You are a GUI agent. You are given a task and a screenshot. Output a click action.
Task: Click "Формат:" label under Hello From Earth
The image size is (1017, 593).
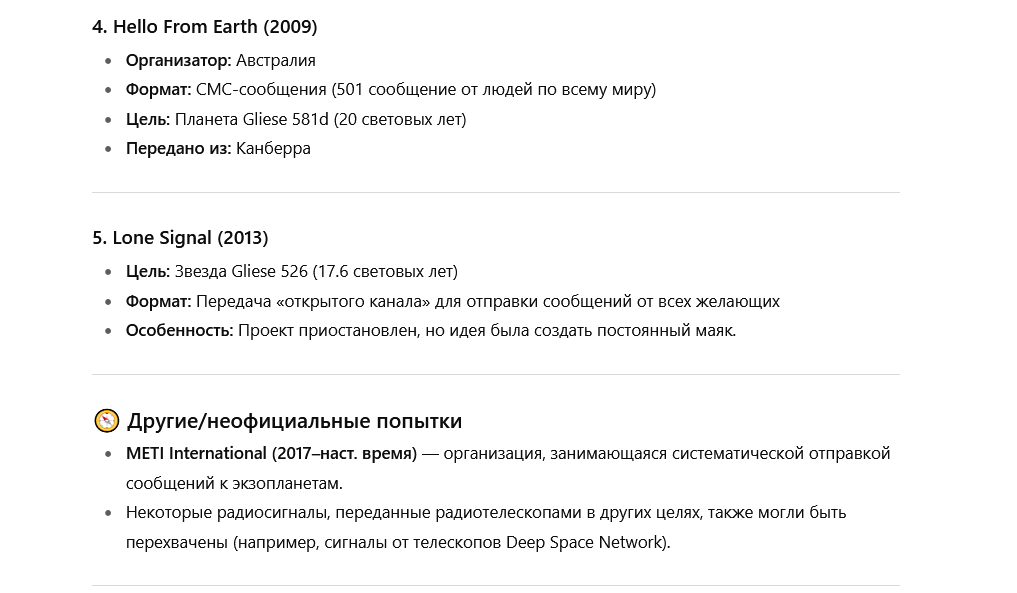(x=158, y=90)
